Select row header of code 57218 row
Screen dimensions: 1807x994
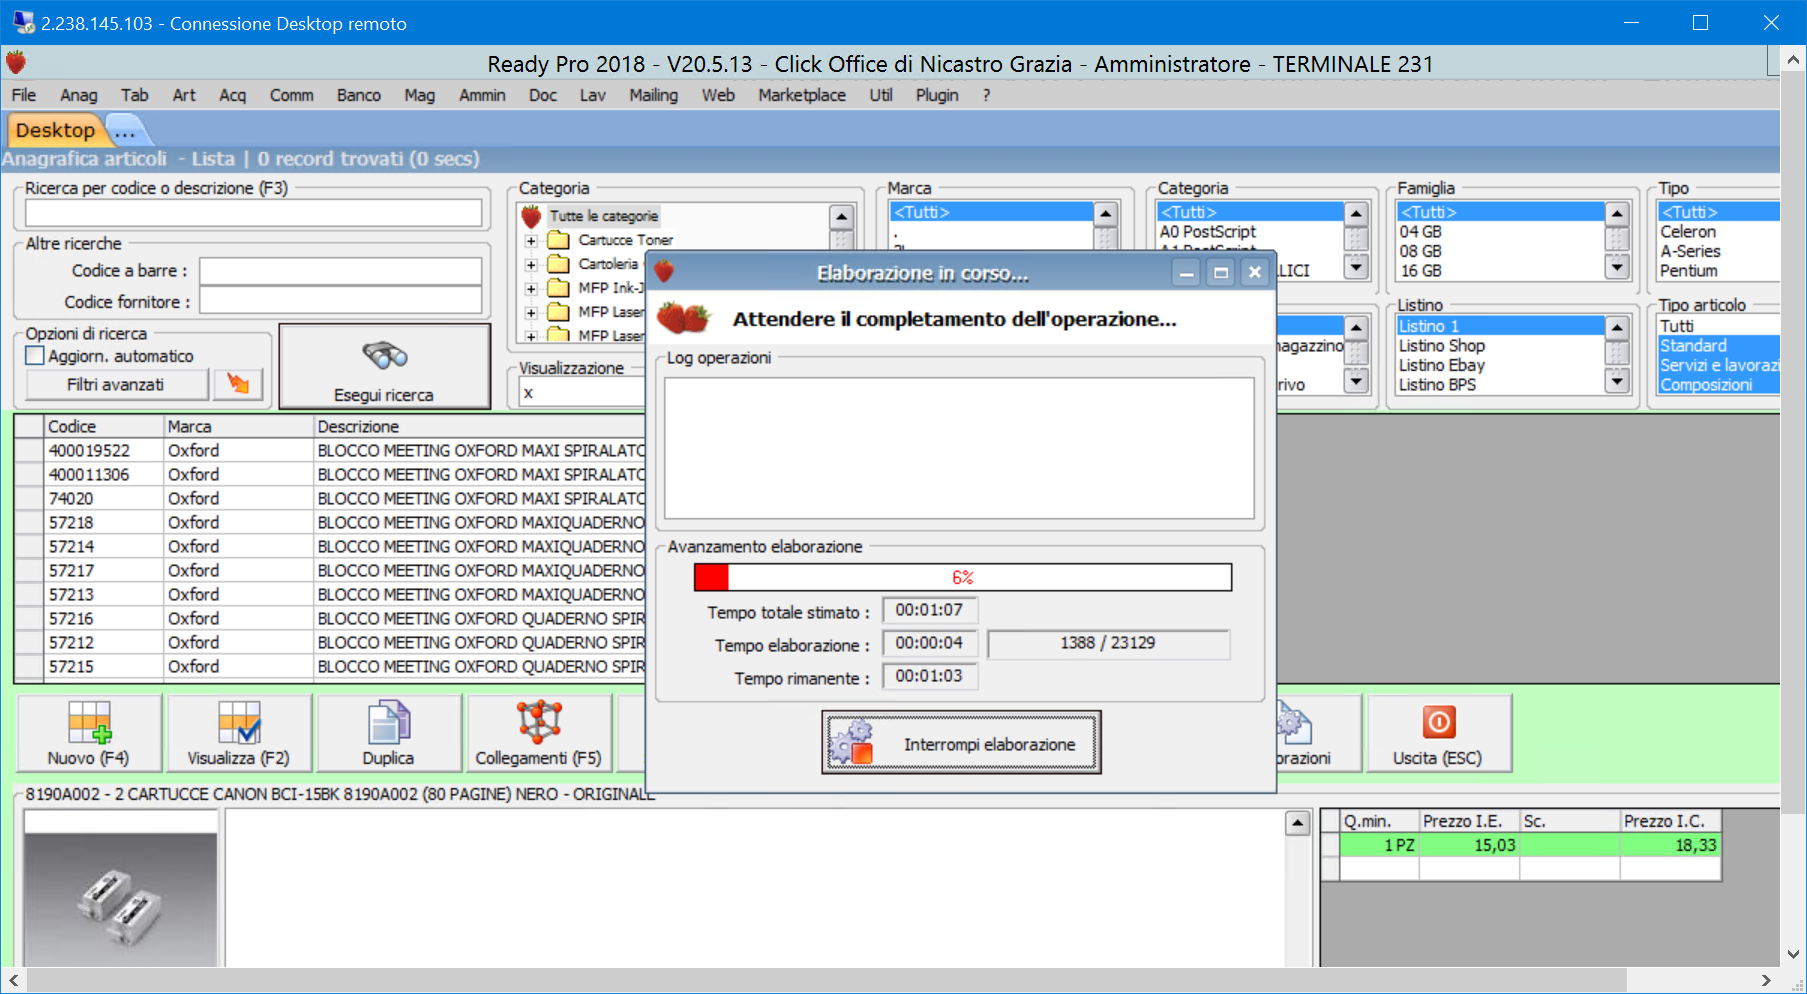click(x=30, y=523)
